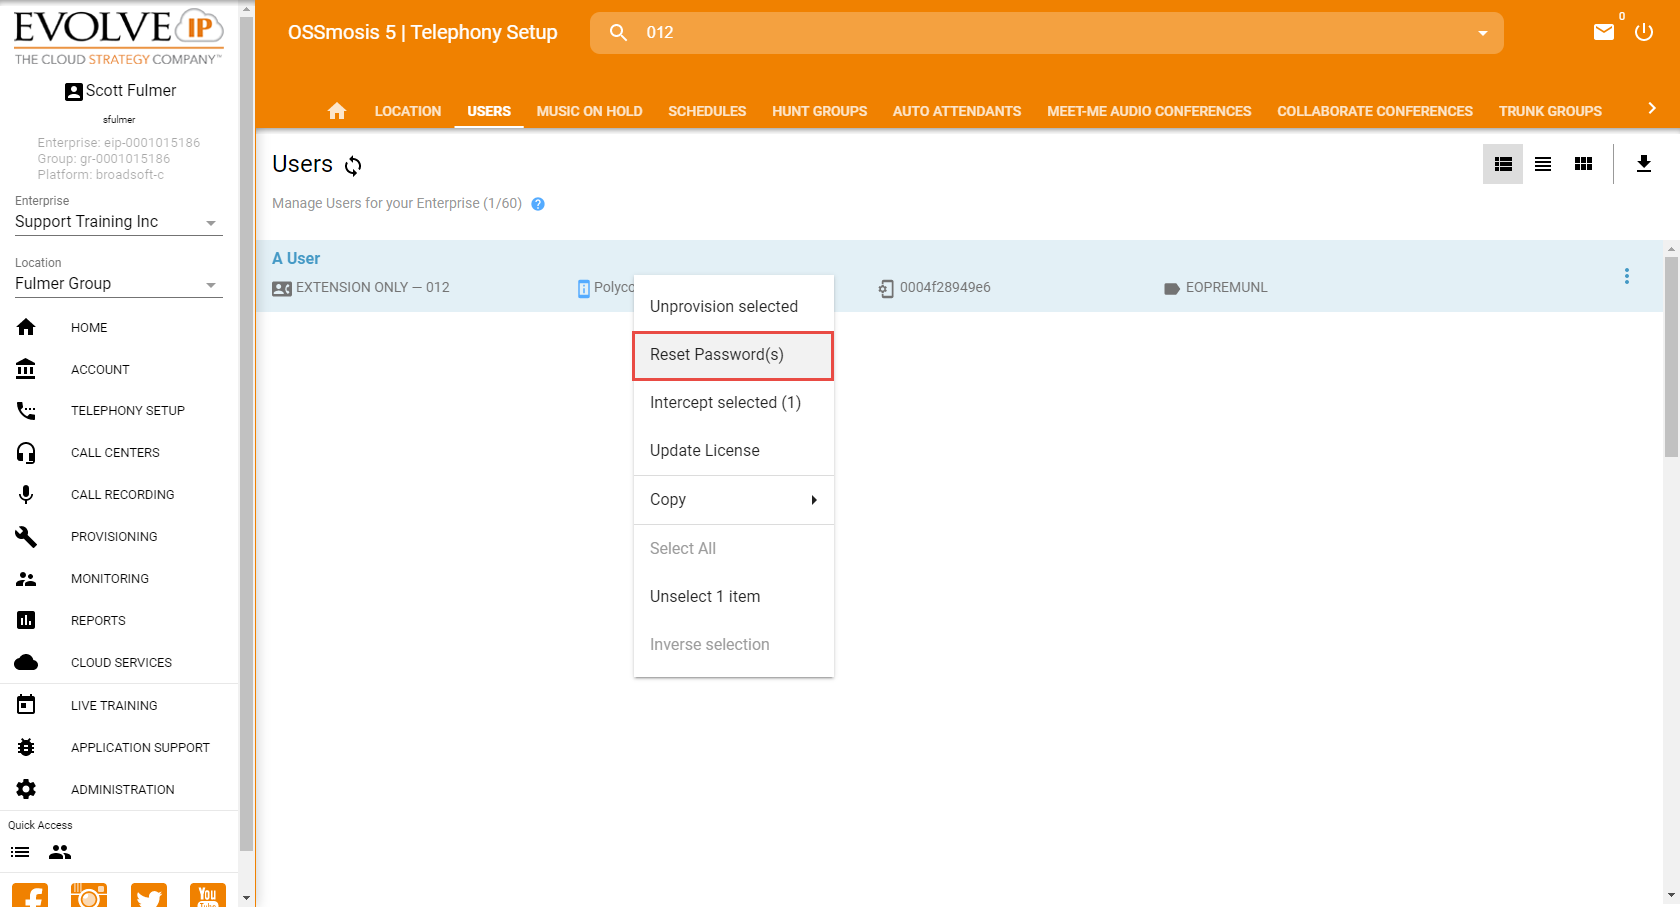Expand the Copy submenu

[x=733, y=500]
